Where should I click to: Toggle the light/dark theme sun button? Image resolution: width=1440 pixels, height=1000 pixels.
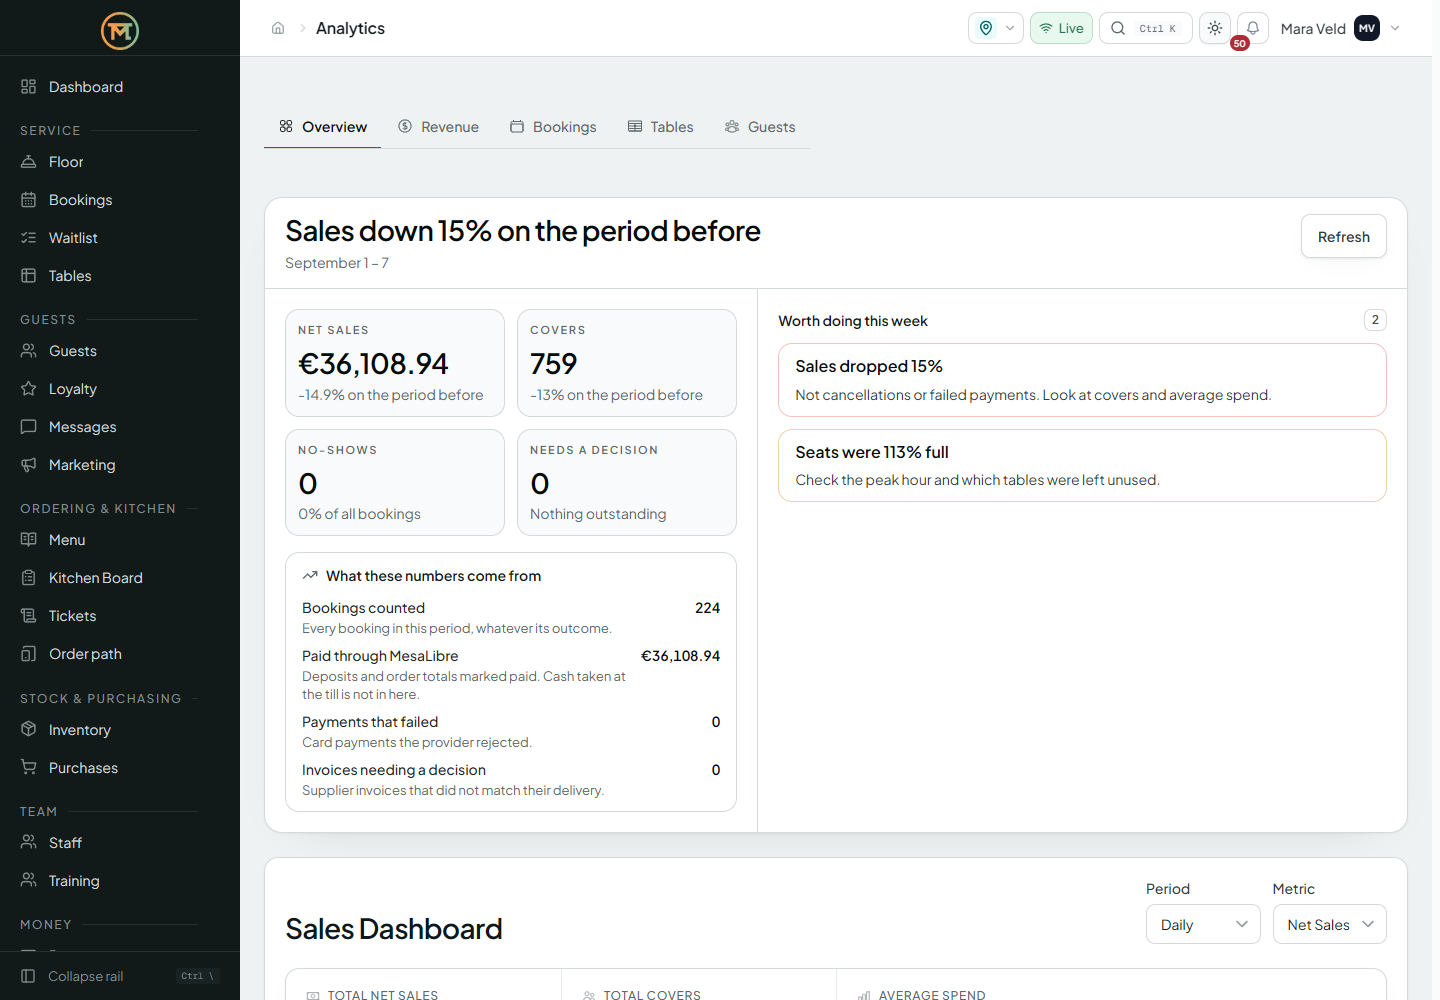point(1215,28)
